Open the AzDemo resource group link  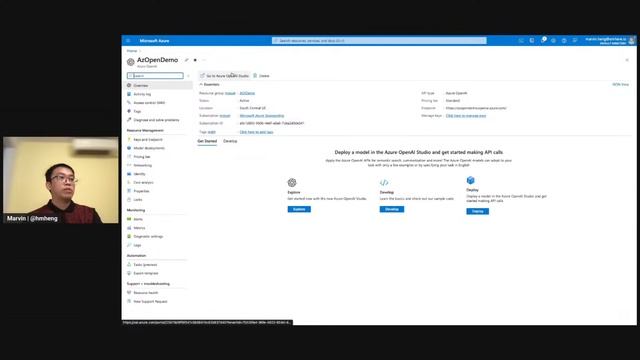247,93
